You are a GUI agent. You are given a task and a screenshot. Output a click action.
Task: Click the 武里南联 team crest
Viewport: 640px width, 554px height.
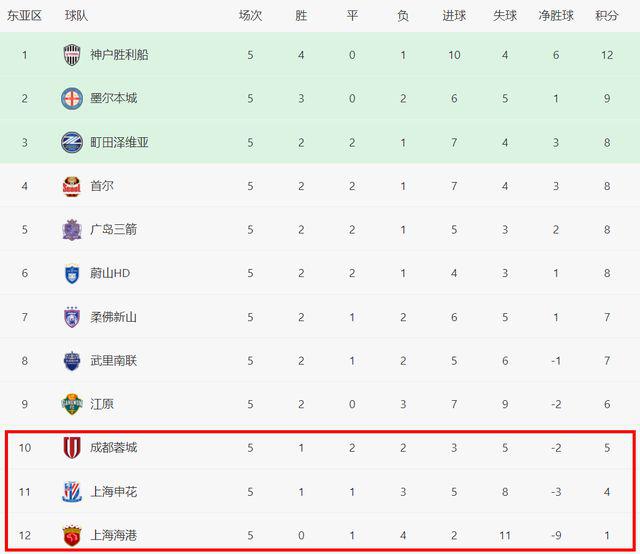73,360
